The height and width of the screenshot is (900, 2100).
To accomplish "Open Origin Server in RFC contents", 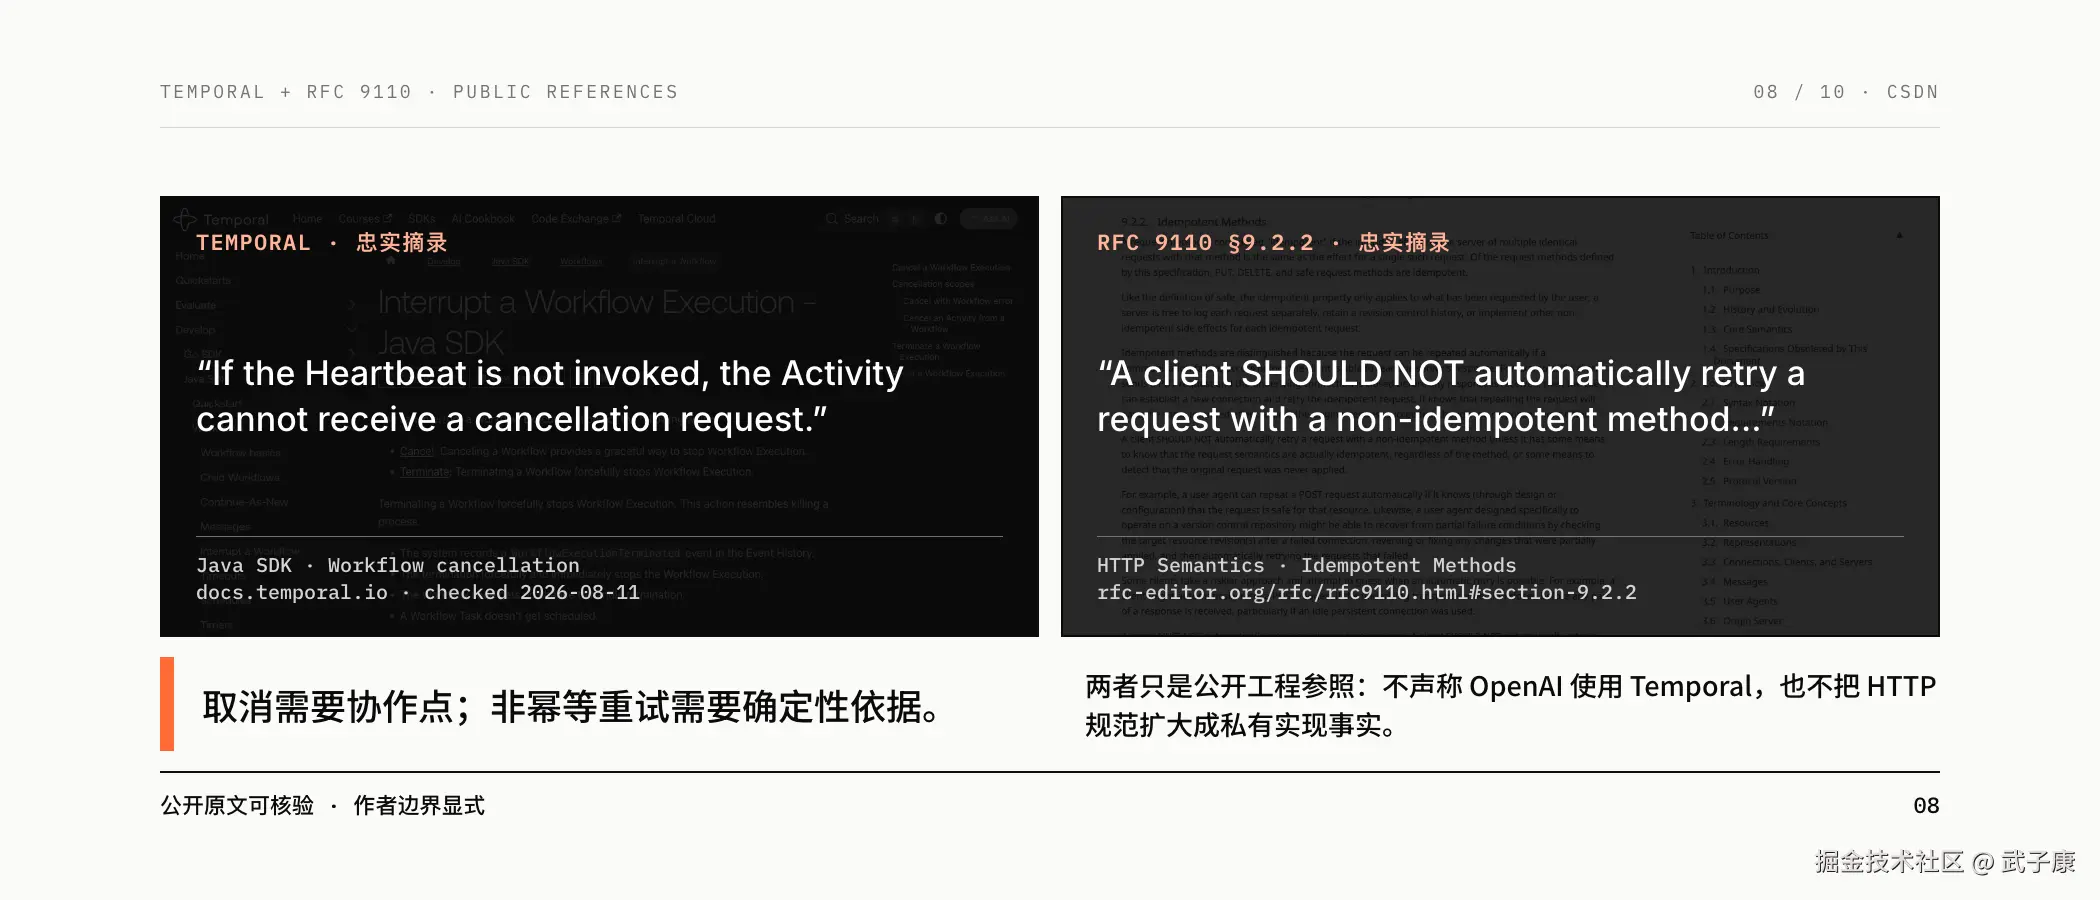I will tap(1752, 621).
